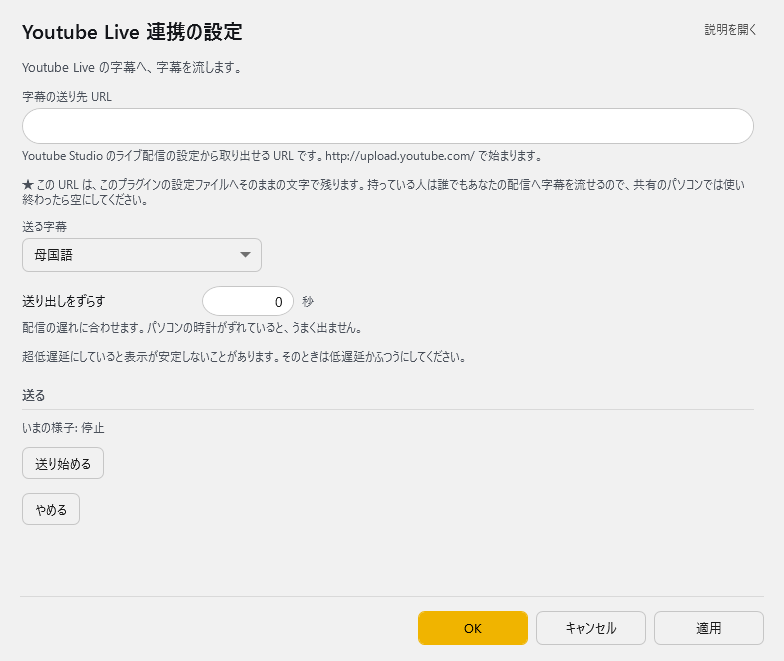Open the 送る字幕 dropdown showing 母国語
This screenshot has height=661, width=784.
pyautogui.click(x=142, y=255)
